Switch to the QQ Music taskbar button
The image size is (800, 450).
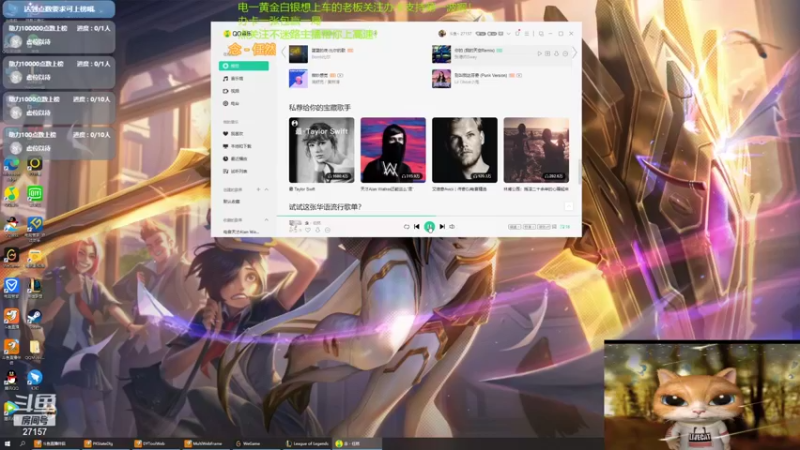[356, 444]
